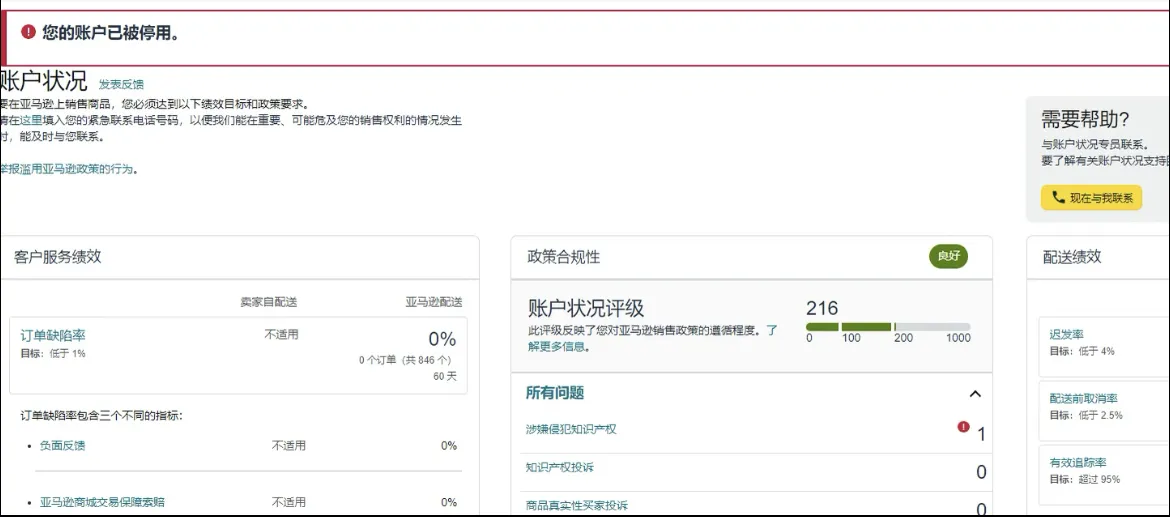1170x517 pixels.
Task: Click the 政策合规性 panel title
Action: (563, 257)
